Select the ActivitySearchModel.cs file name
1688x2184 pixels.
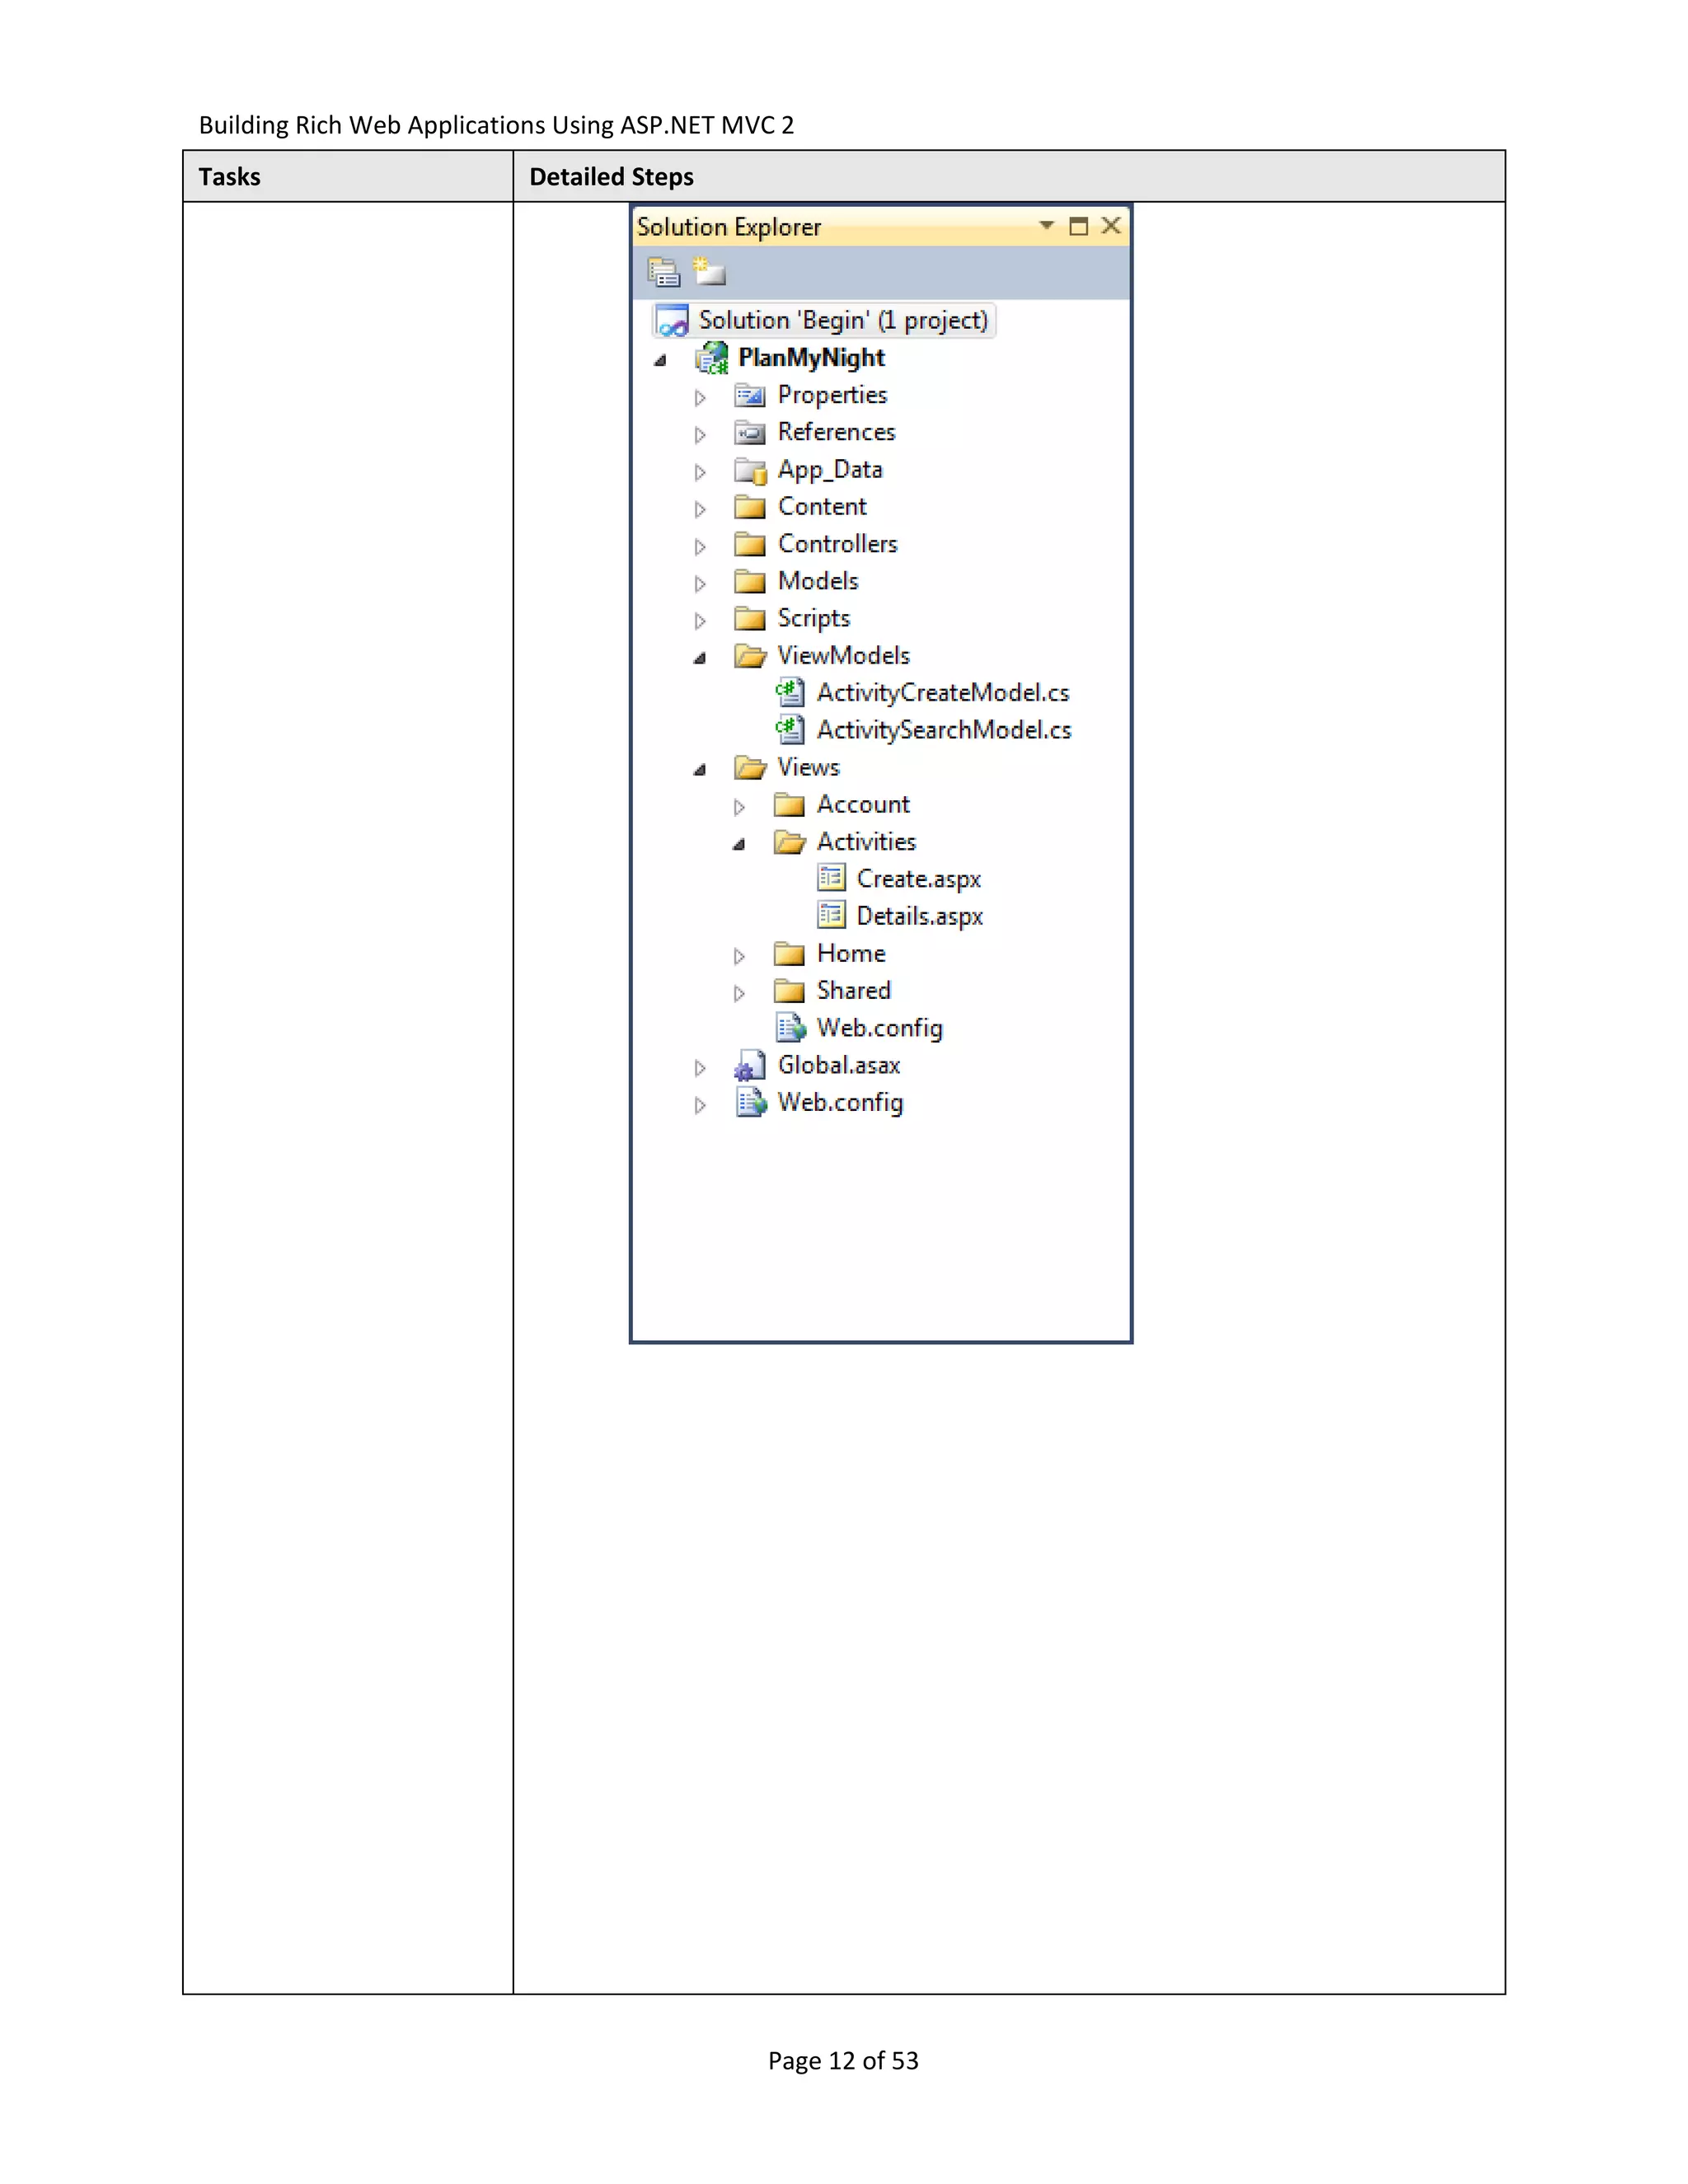pos(944,730)
